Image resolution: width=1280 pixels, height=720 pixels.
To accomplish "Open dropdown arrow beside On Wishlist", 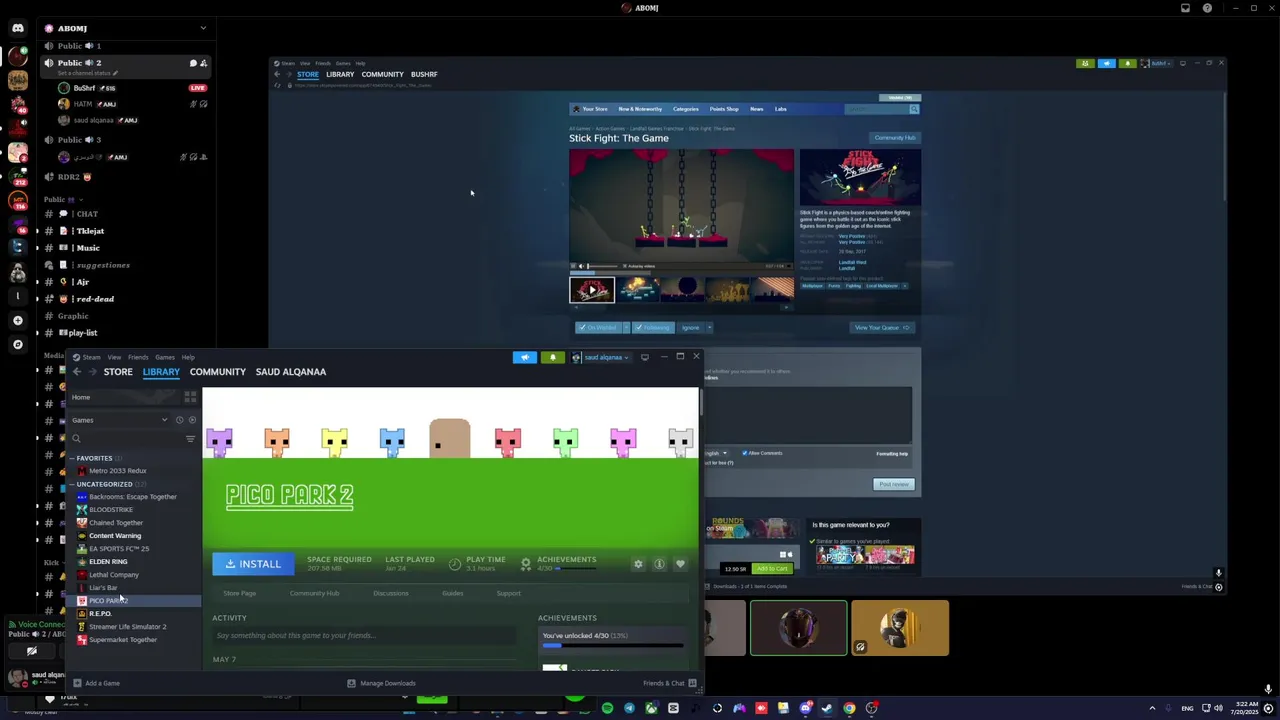I will [x=627, y=327].
